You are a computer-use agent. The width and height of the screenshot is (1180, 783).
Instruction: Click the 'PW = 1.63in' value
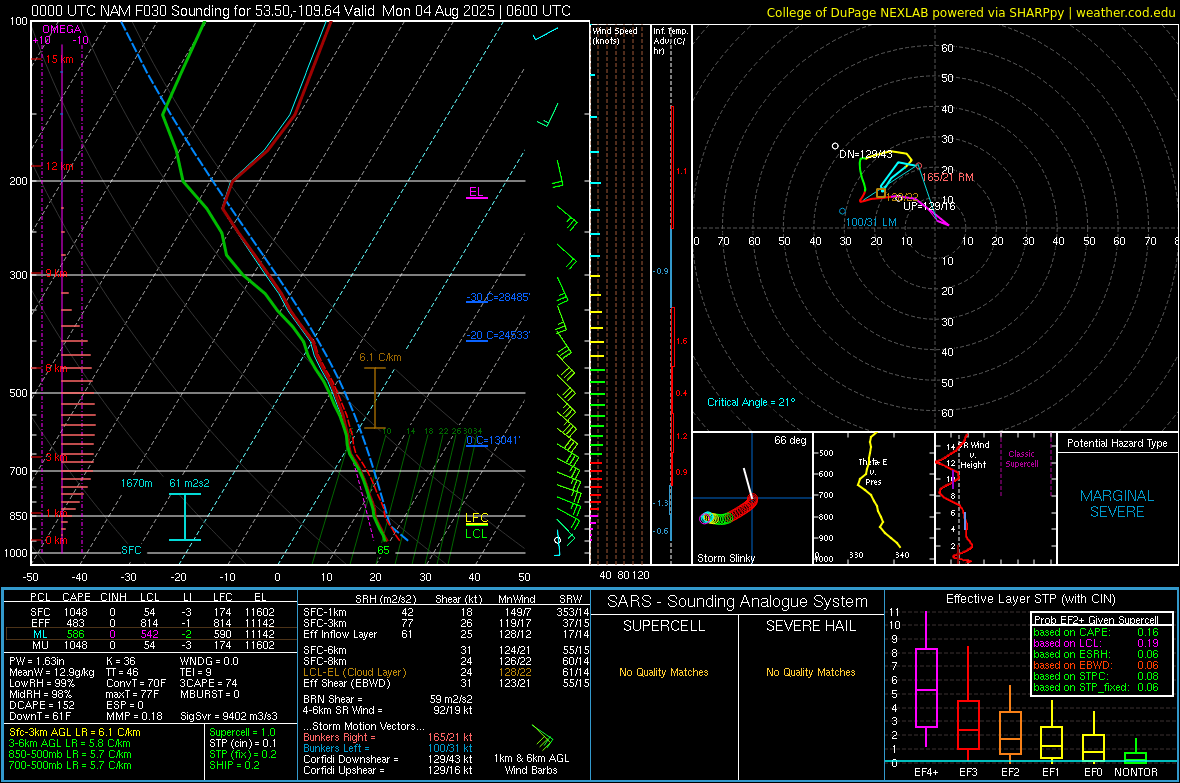coord(37,661)
